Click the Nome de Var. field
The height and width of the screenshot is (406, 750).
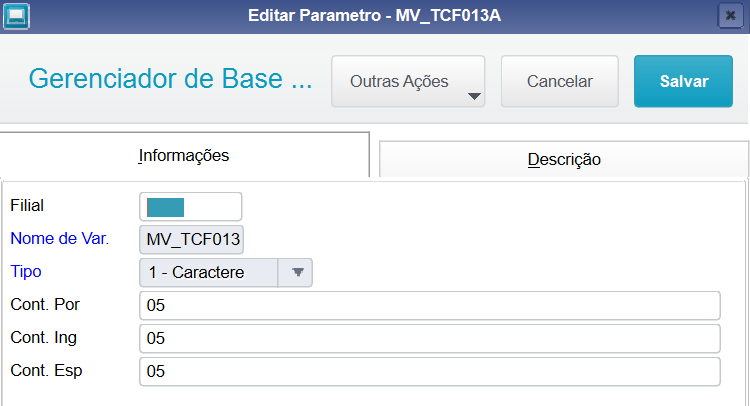point(191,240)
